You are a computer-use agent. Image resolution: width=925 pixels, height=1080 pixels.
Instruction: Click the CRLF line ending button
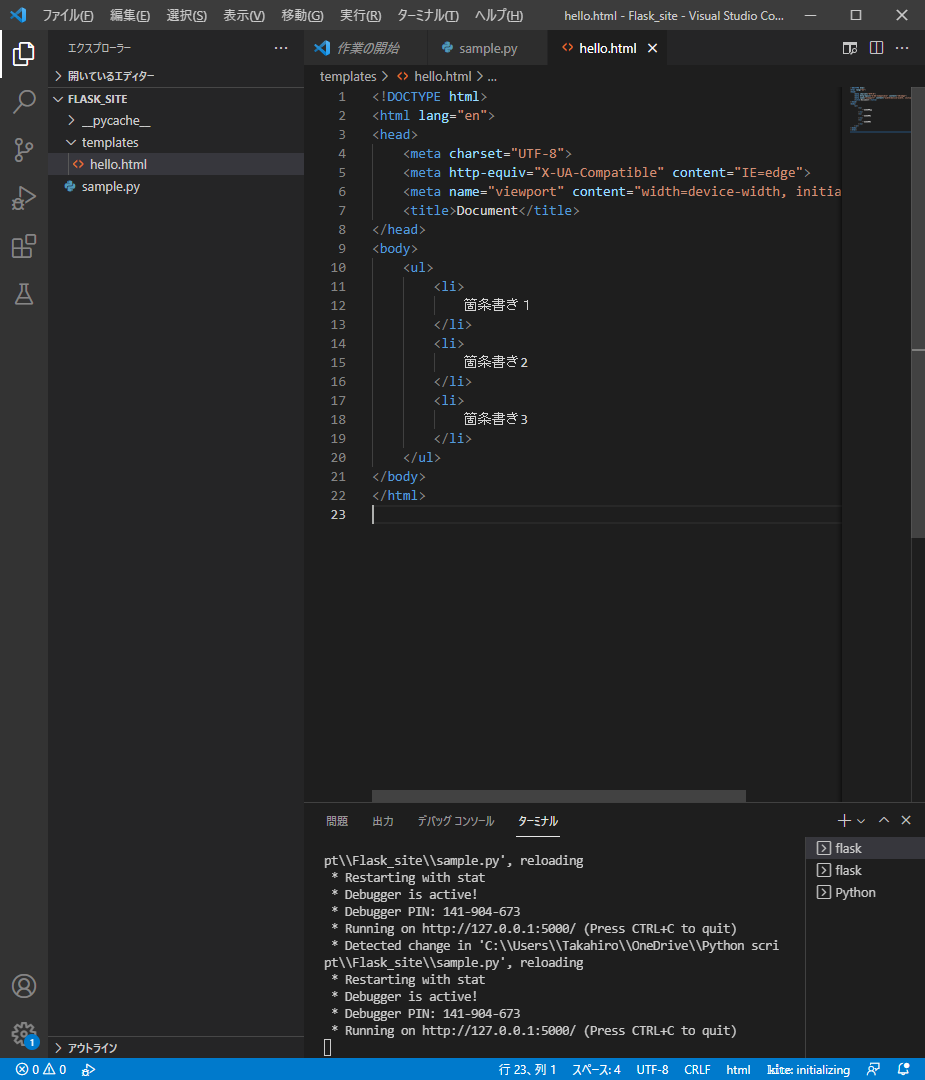pos(697,1069)
